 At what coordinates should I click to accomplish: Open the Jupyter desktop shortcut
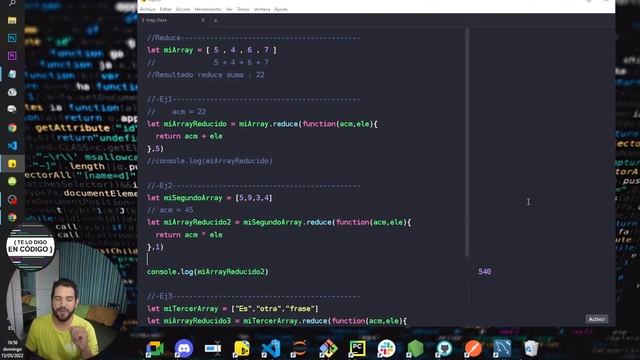point(300,349)
